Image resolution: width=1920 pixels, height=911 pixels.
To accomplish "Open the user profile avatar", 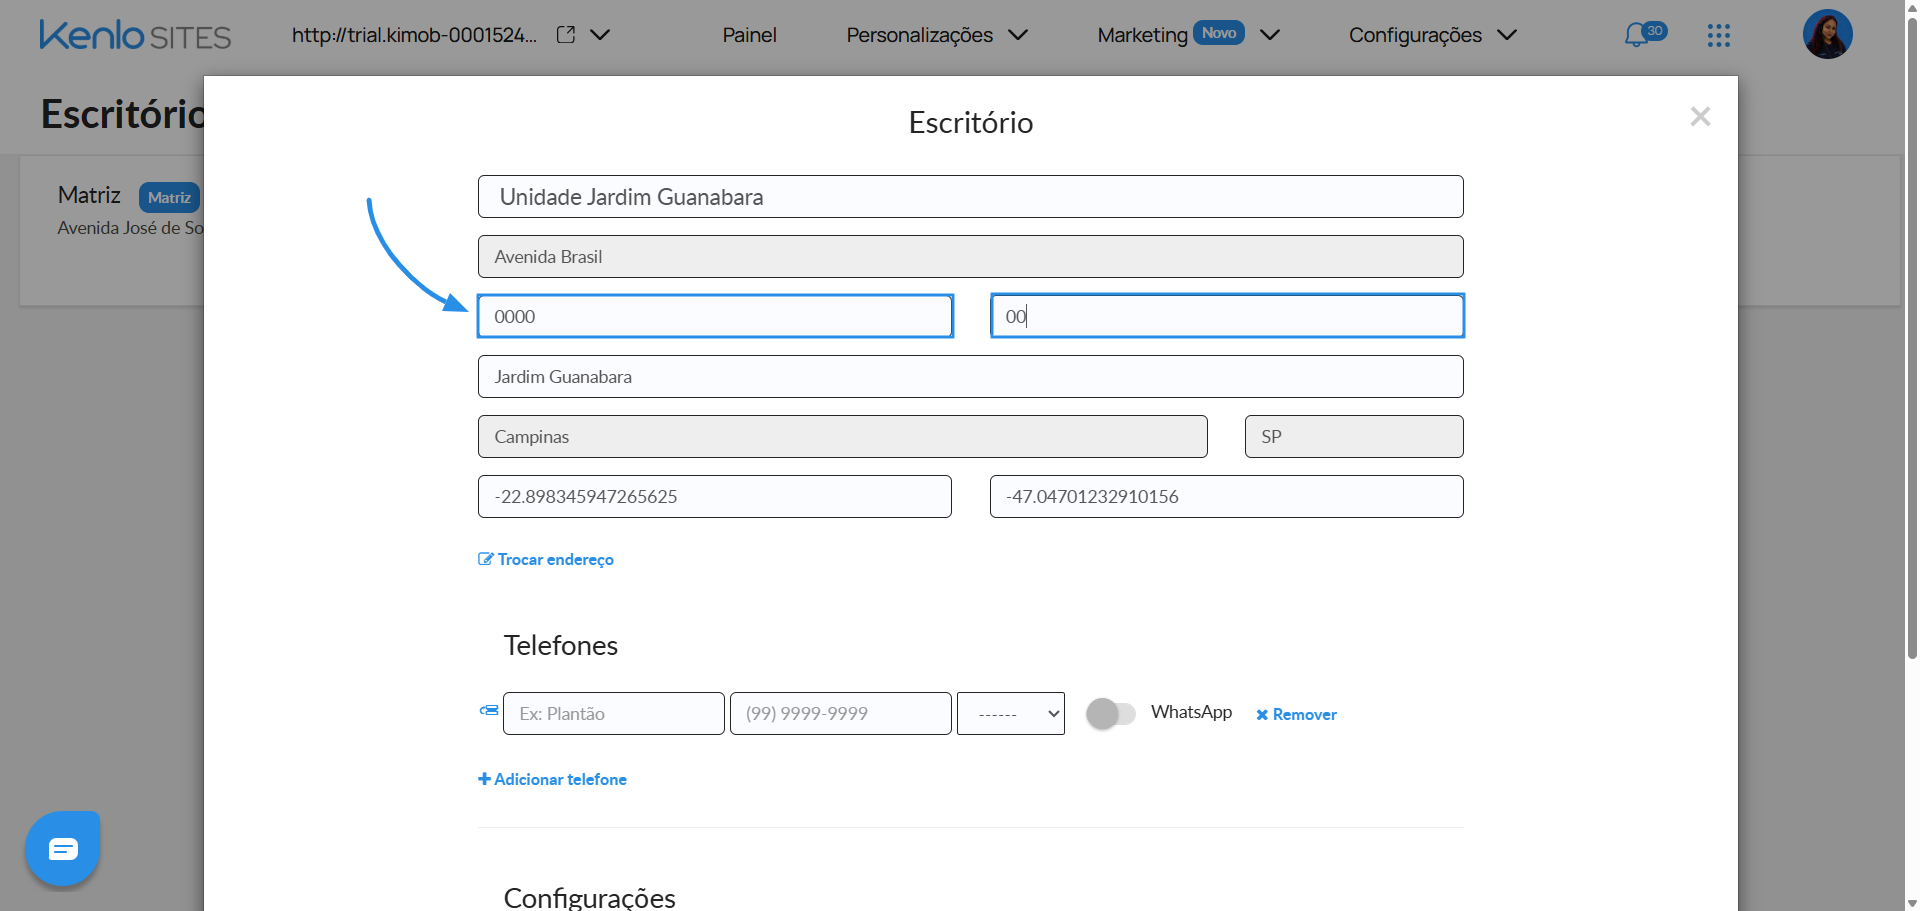I will point(1827,34).
